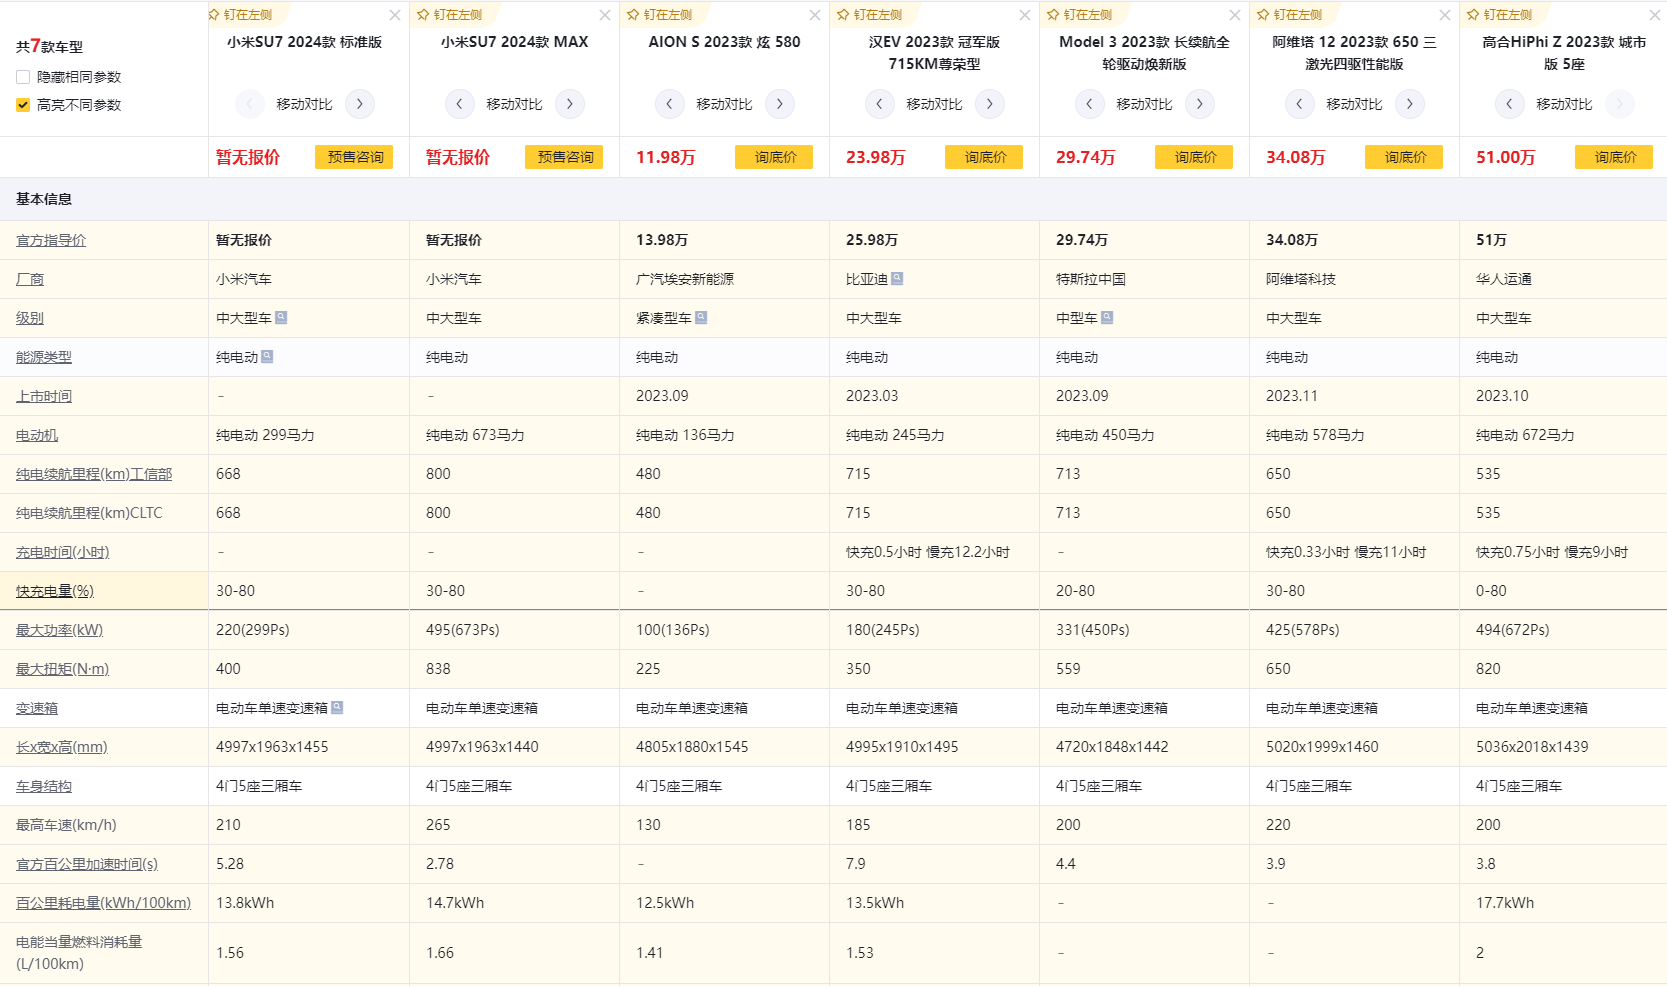Move Model 3 column to the left
The height and width of the screenshot is (986, 1667).
click(1089, 104)
